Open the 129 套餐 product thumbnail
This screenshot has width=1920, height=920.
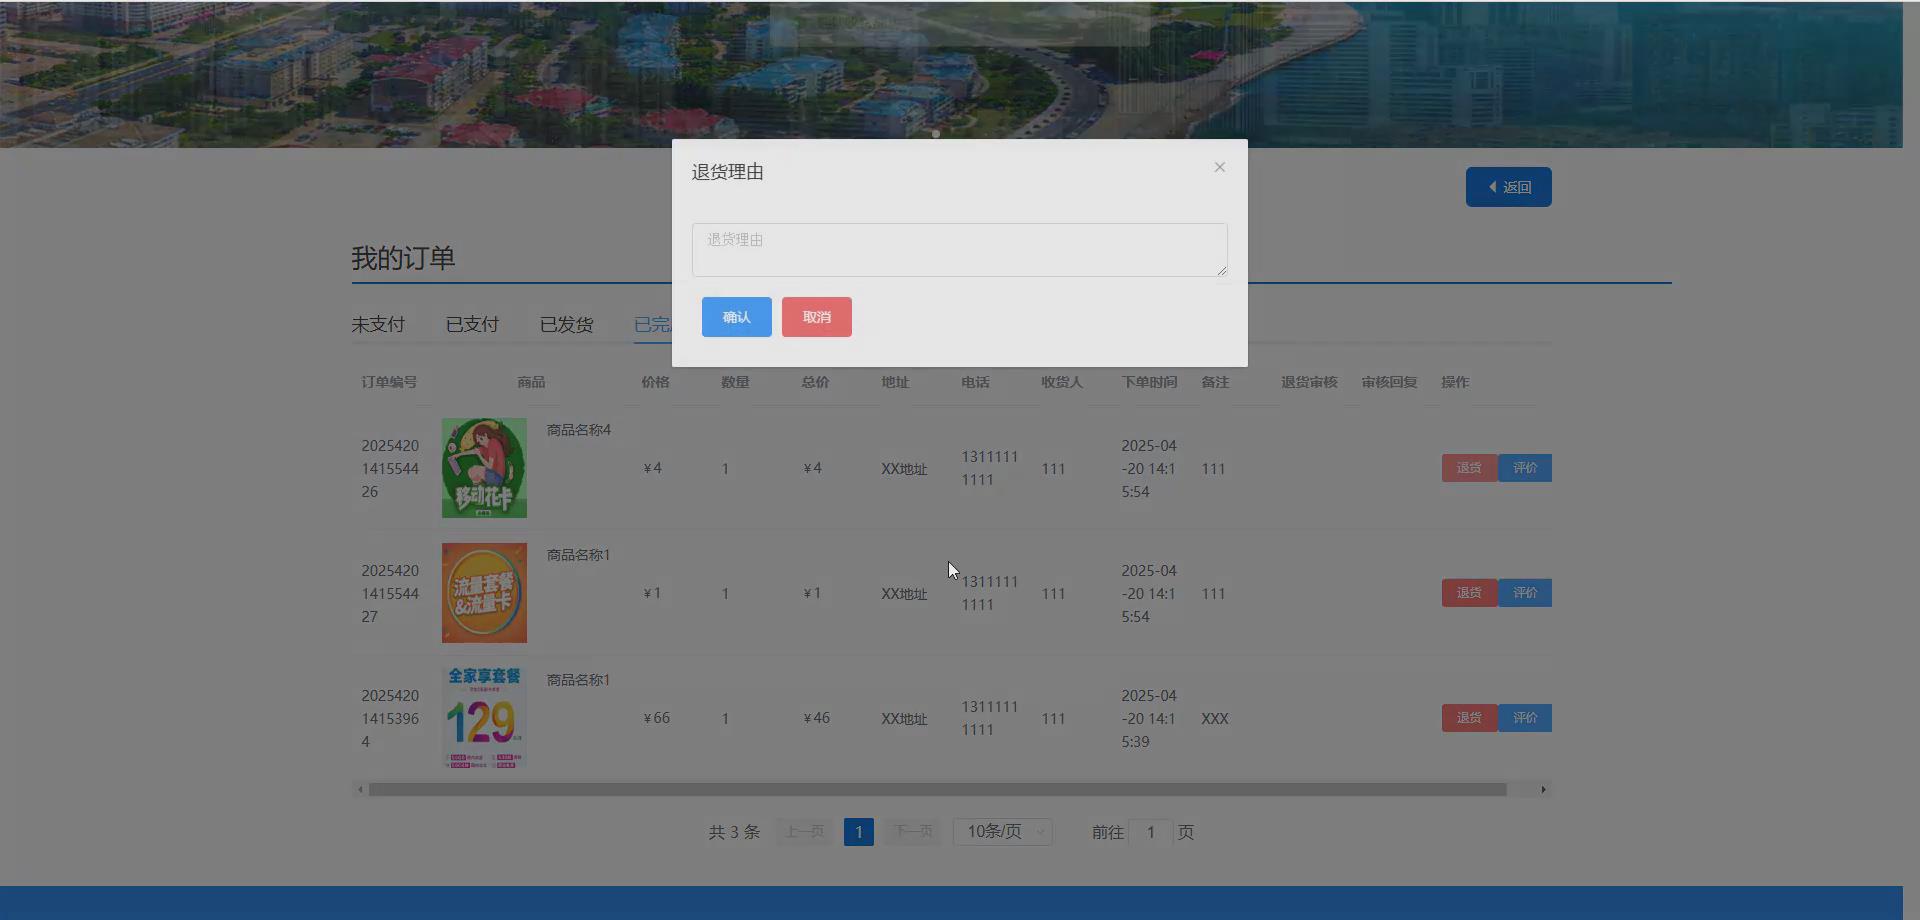coord(483,716)
